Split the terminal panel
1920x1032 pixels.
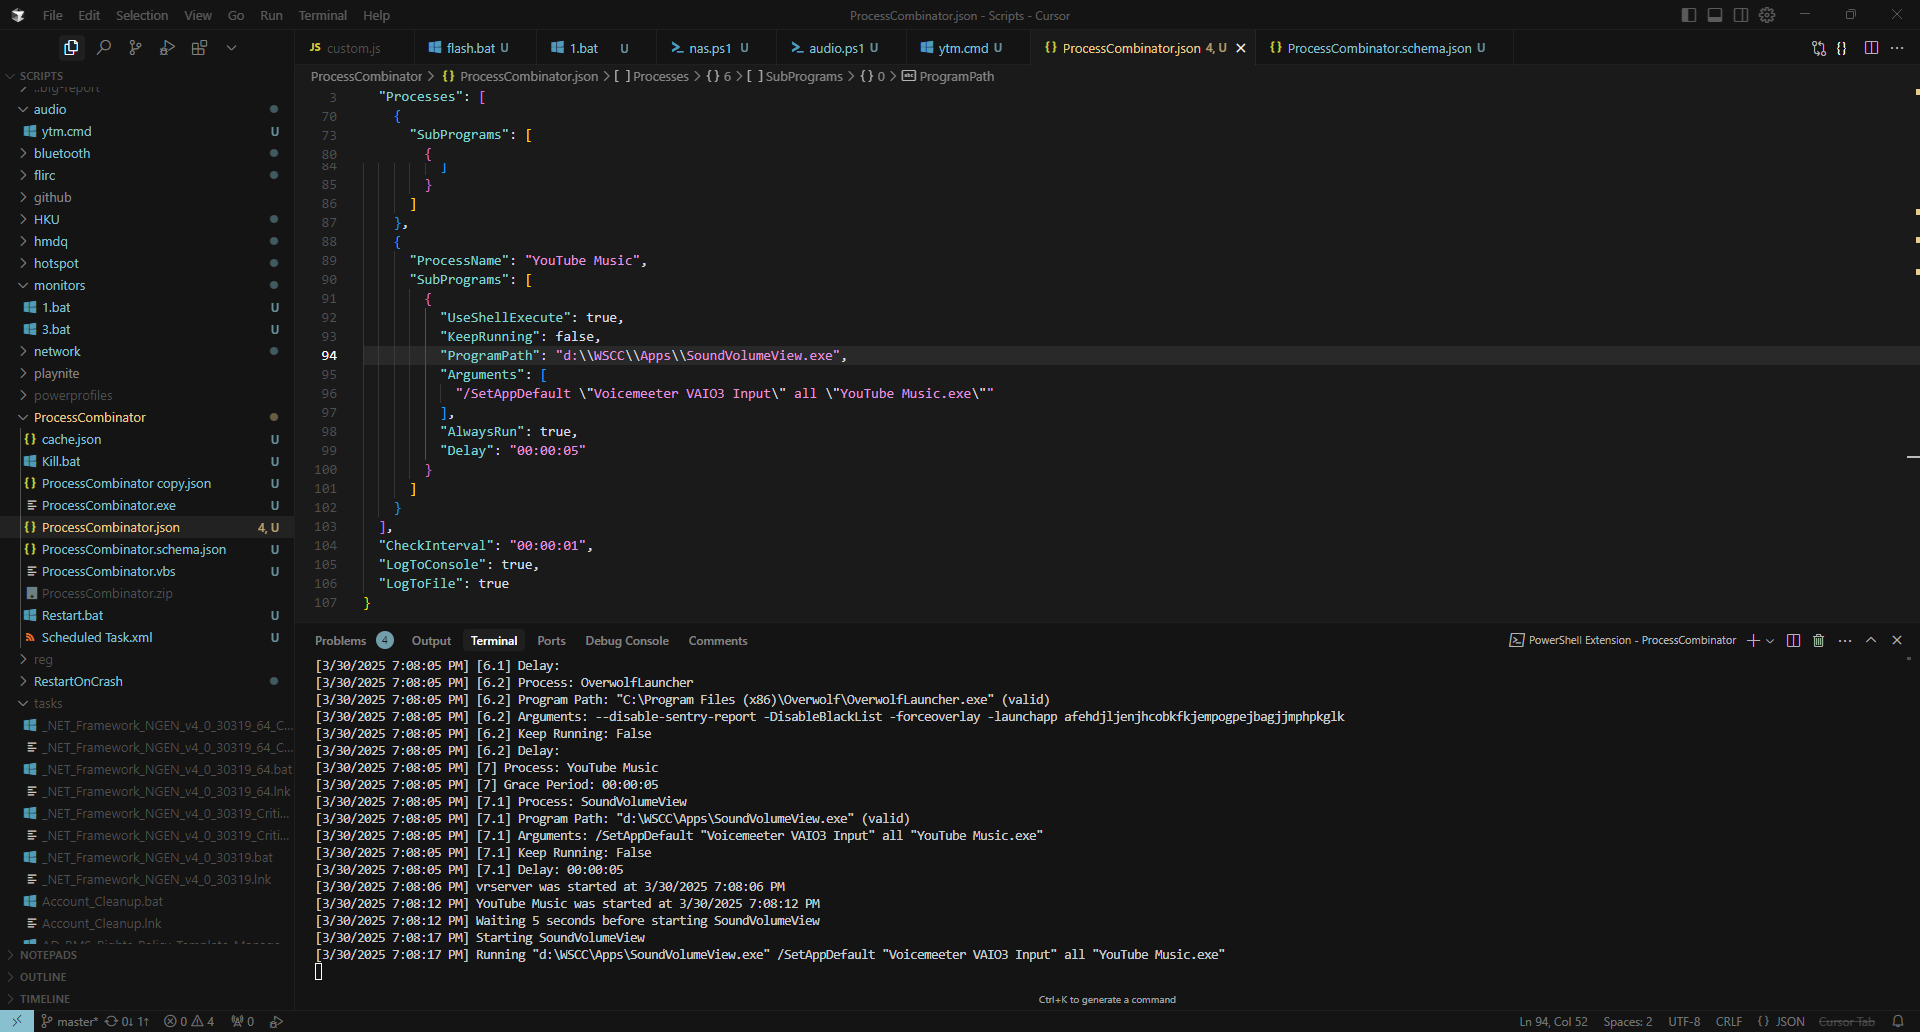point(1793,640)
